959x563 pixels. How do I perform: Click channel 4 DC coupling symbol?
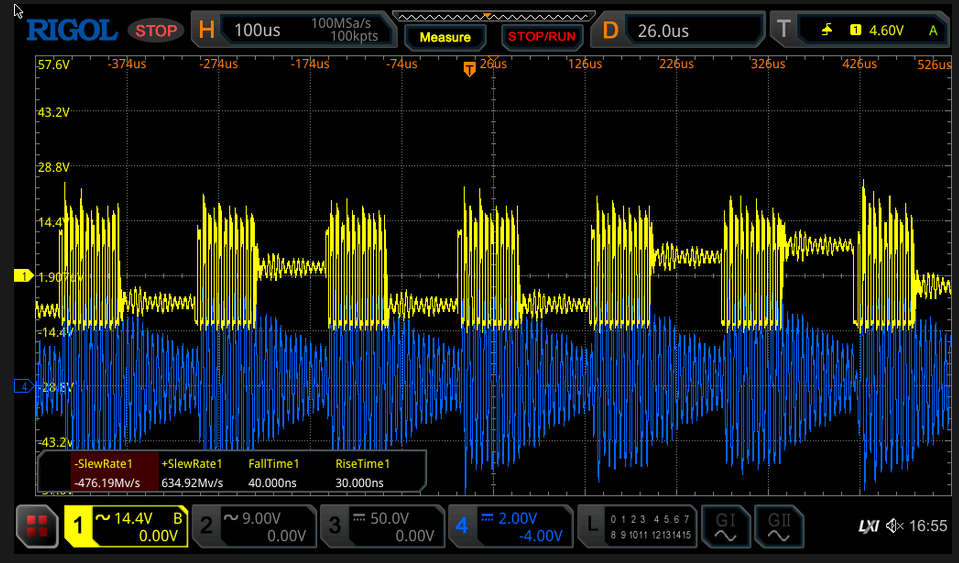487,518
